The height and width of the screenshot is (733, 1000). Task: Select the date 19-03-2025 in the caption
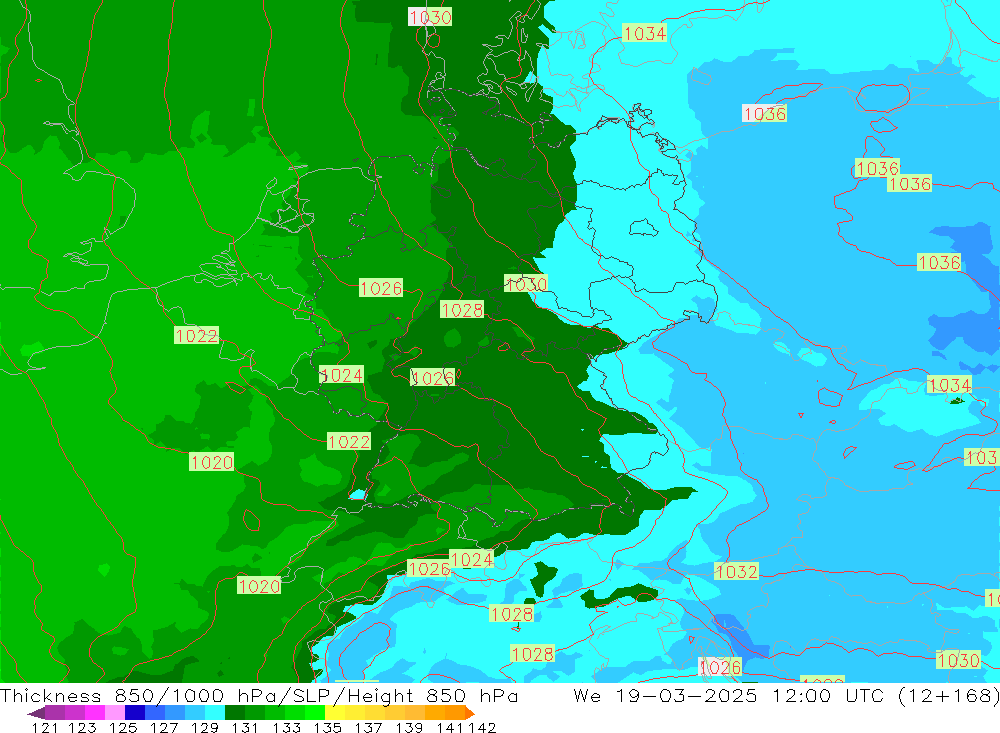click(686, 695)
